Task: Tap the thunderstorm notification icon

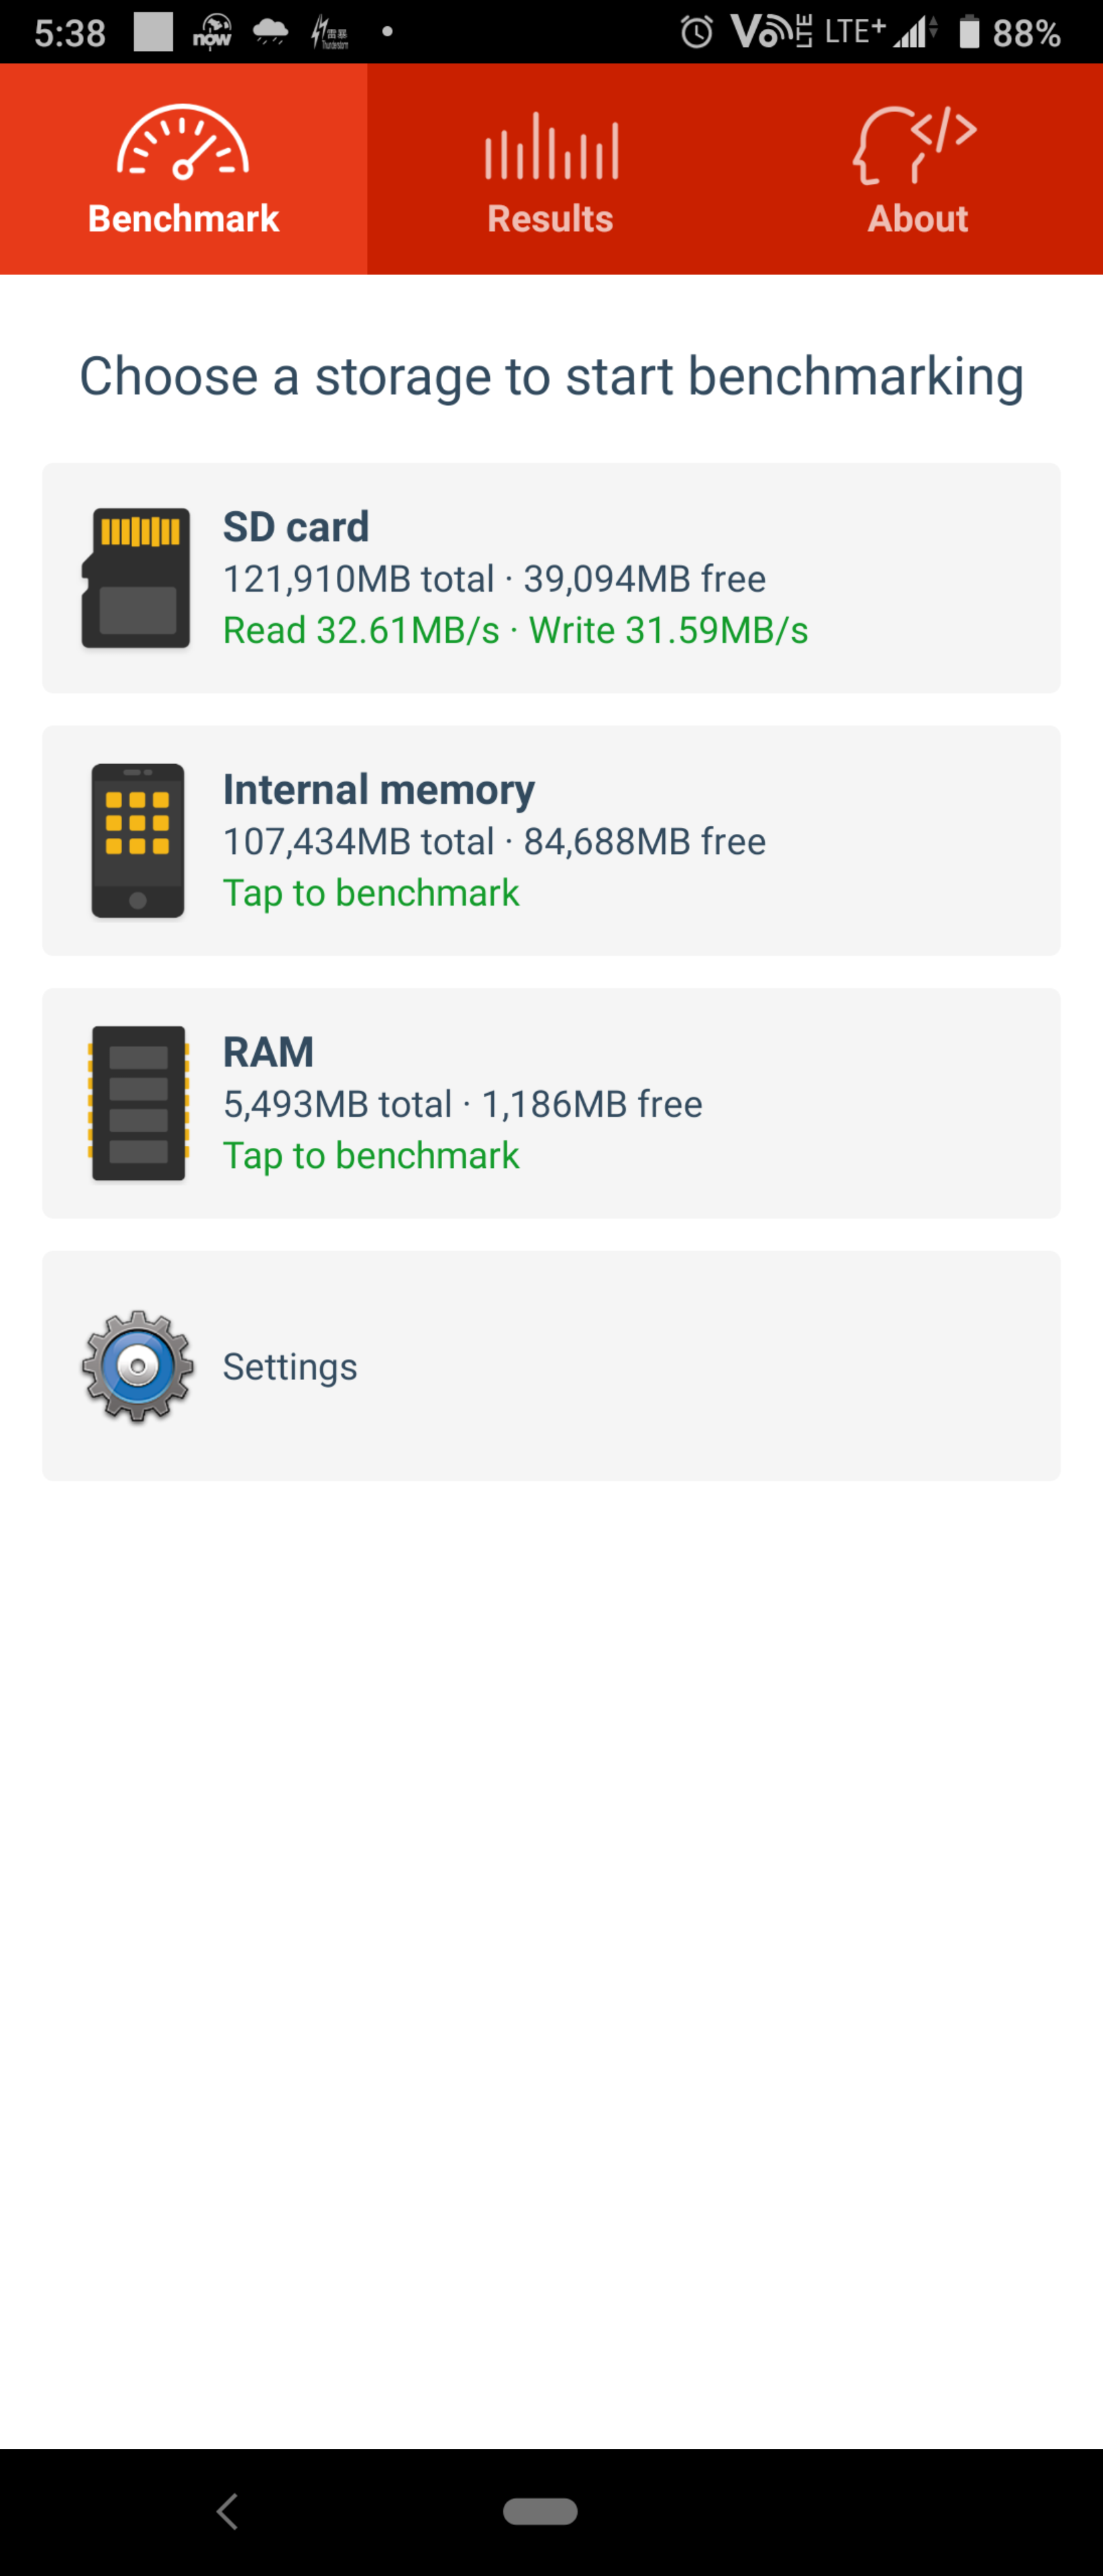Action: pyautogui.click(x=330, y=32)
